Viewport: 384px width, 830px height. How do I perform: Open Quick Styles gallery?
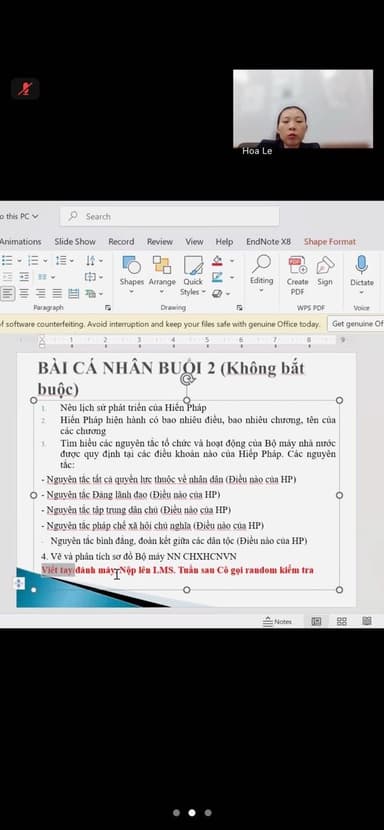[x=193, y=276]
